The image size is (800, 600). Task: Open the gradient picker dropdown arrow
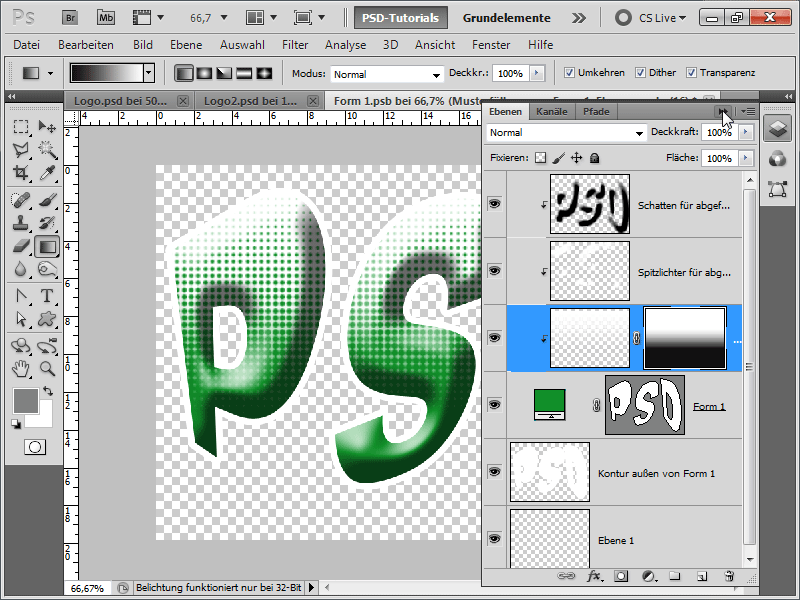(x=148, y=73)
